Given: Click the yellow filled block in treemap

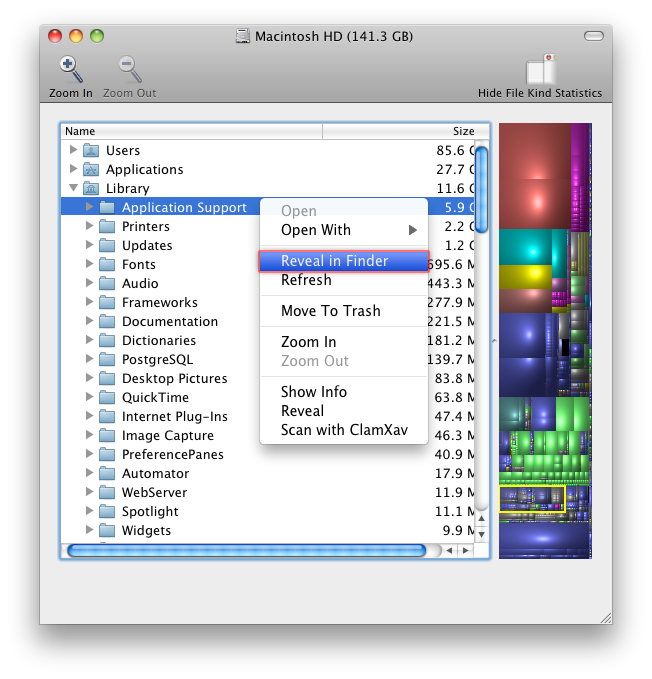Looking at the screenshot, I should pos(526,277).
